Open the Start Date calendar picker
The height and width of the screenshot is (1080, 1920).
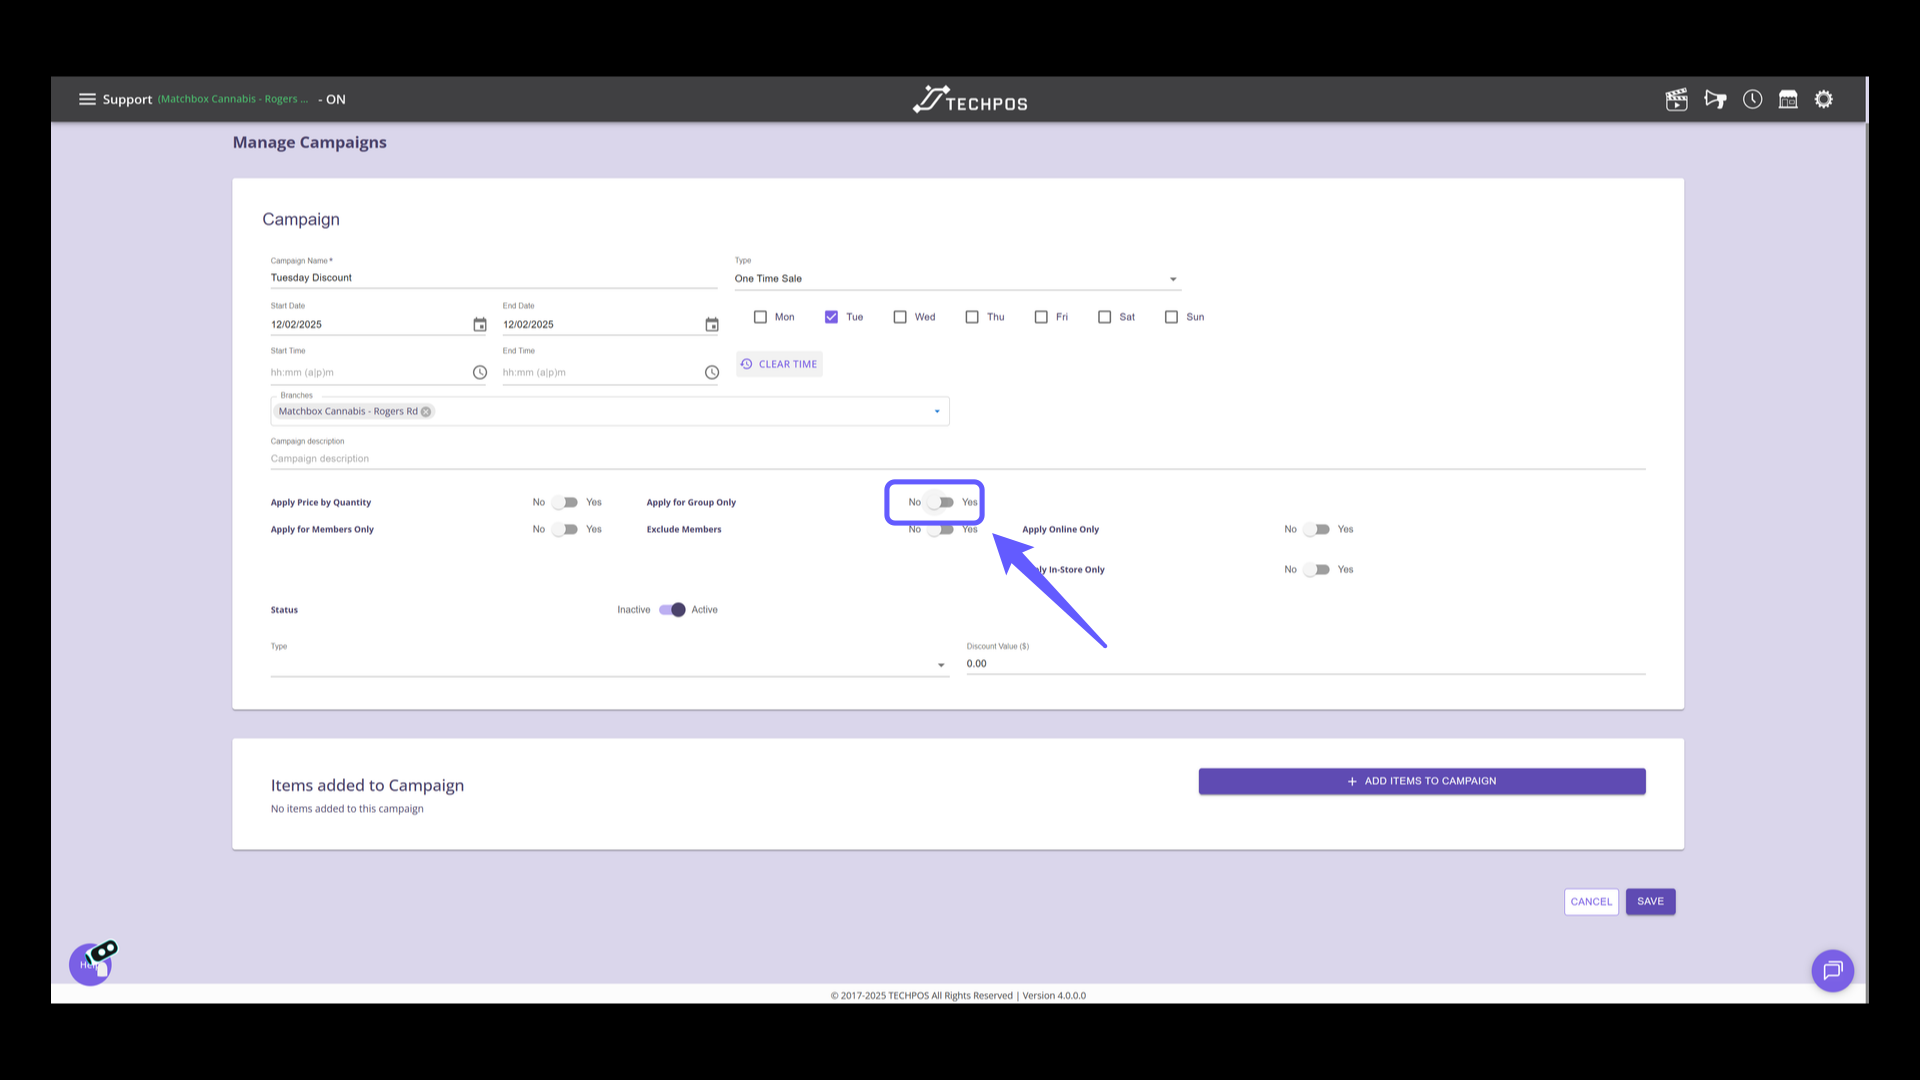(479, 324)
